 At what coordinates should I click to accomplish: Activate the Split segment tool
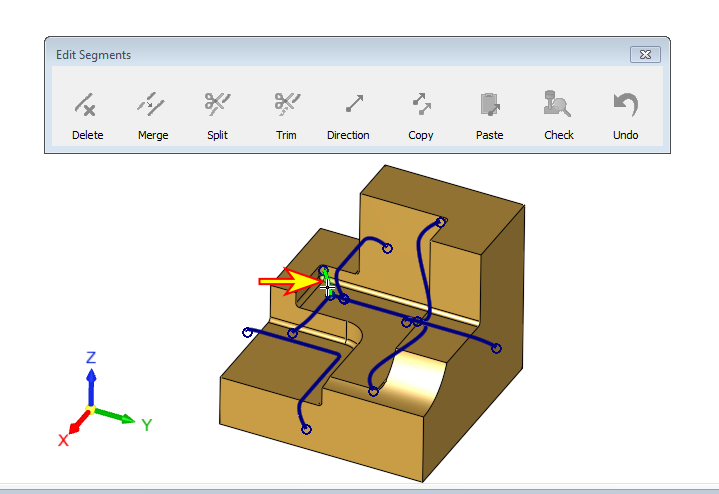[218, 114]
